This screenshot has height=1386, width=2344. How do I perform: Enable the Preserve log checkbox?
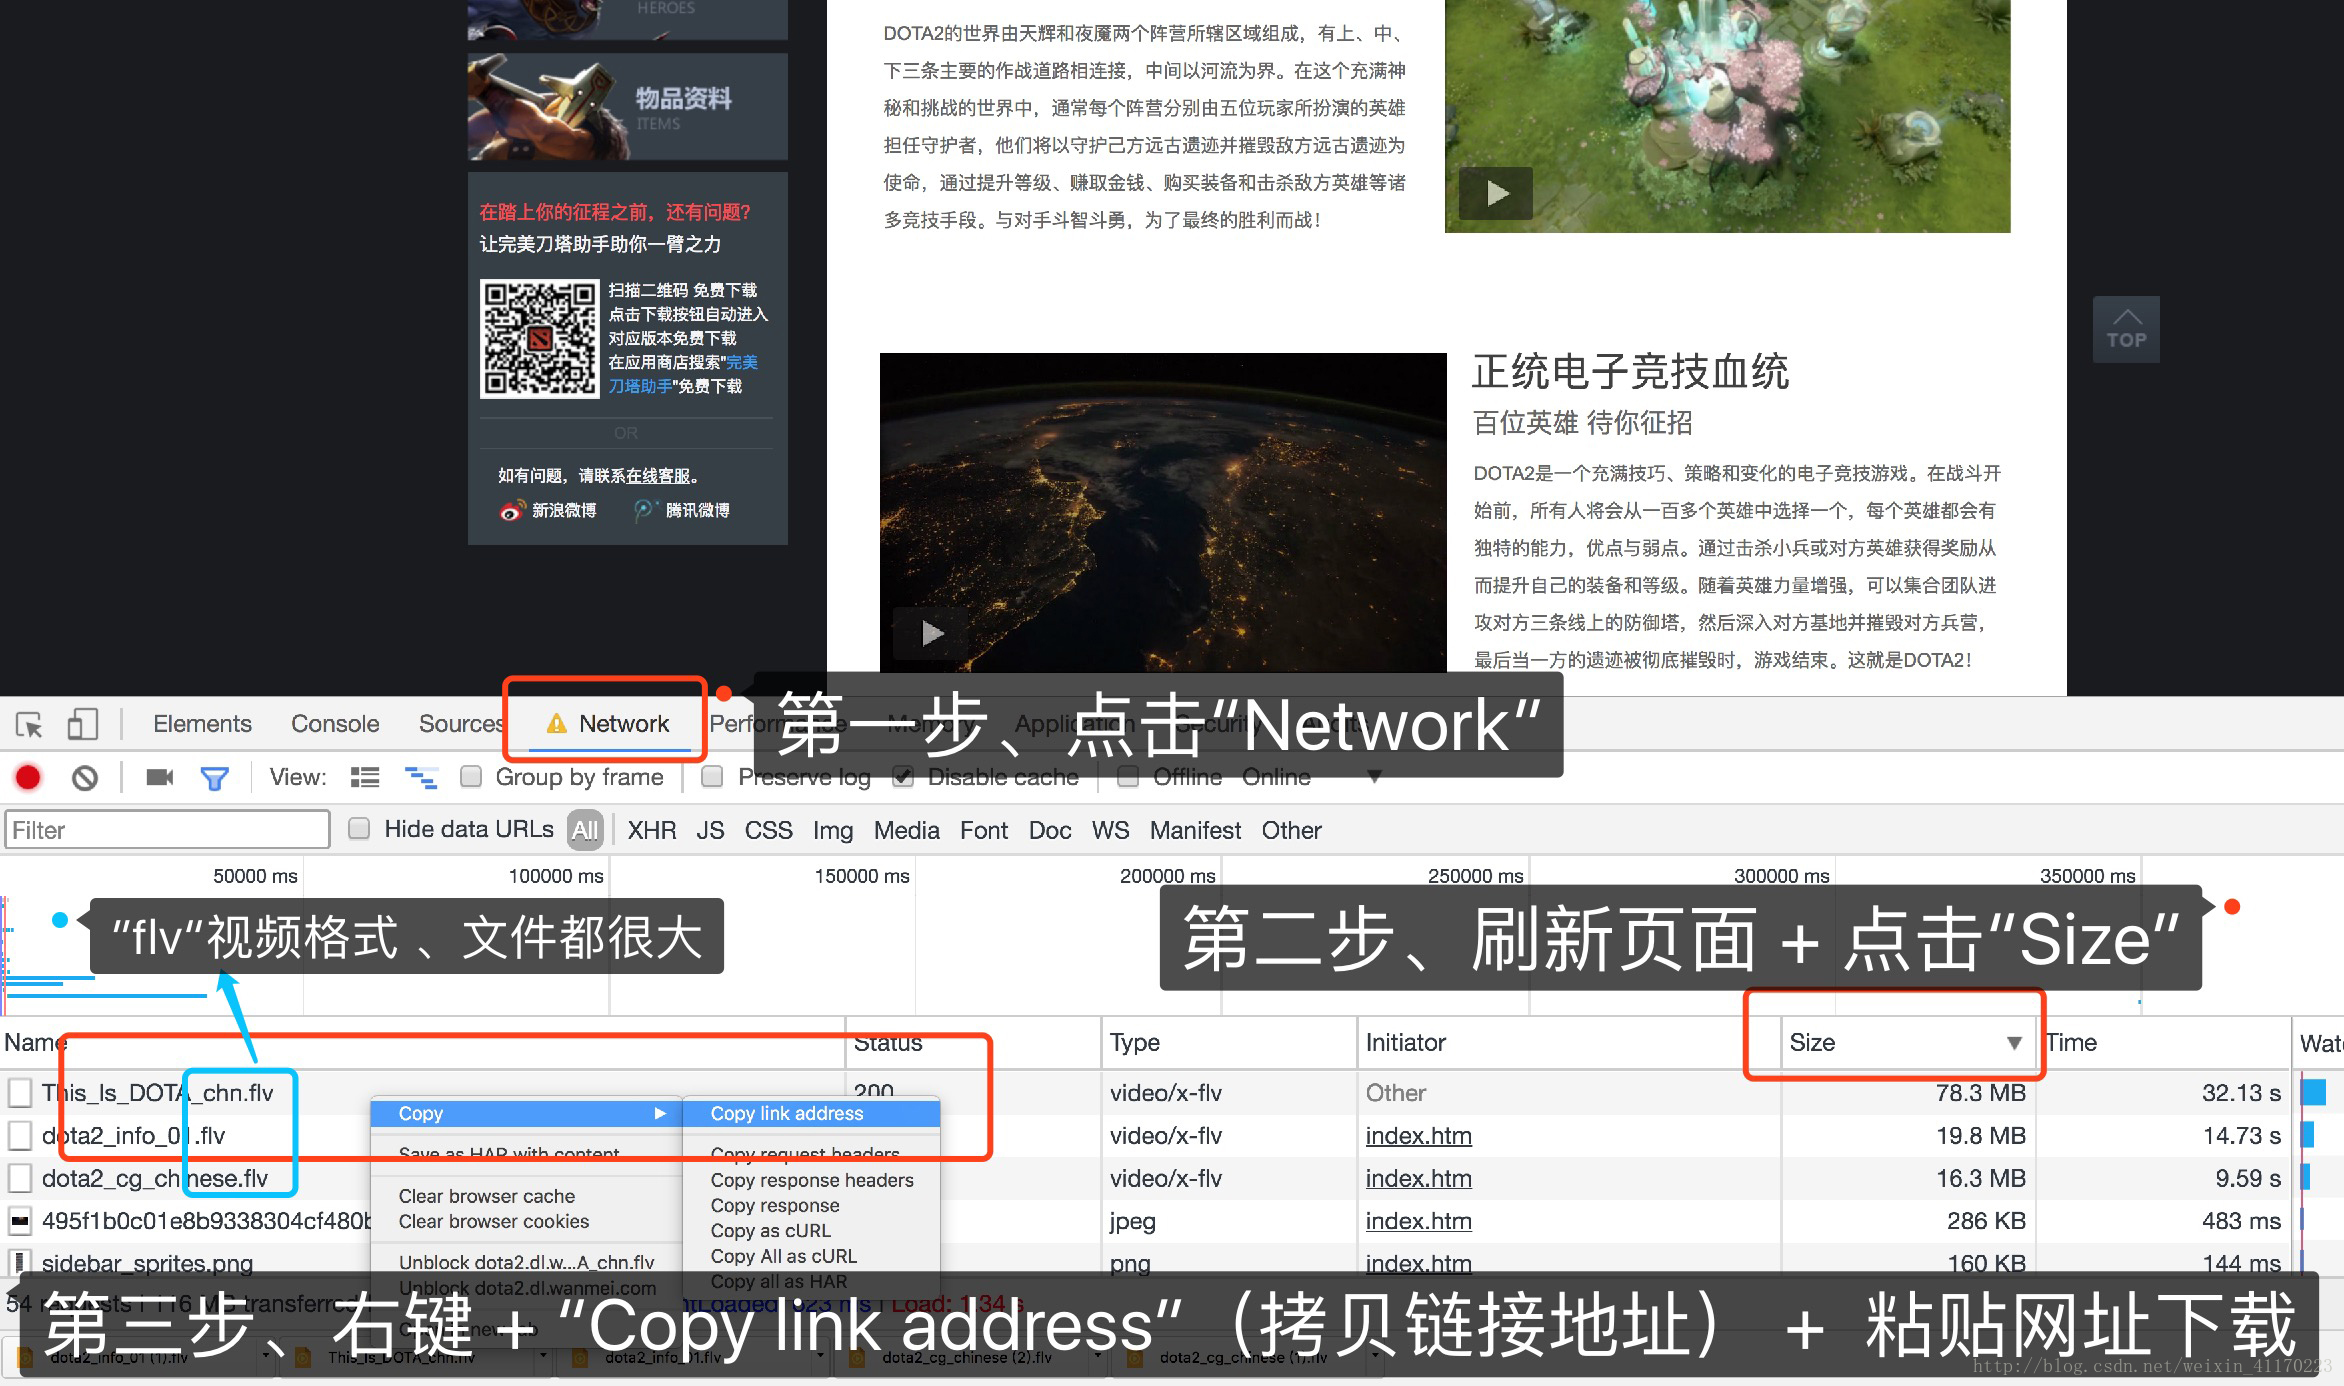click(x=712, y=777)
